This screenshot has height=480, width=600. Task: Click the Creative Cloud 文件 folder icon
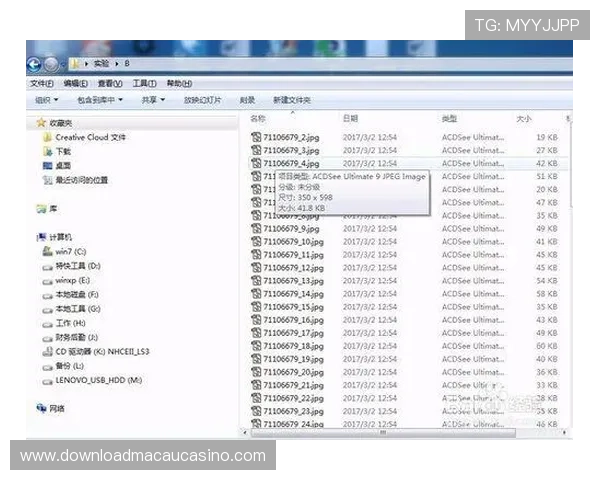[47, 137]
